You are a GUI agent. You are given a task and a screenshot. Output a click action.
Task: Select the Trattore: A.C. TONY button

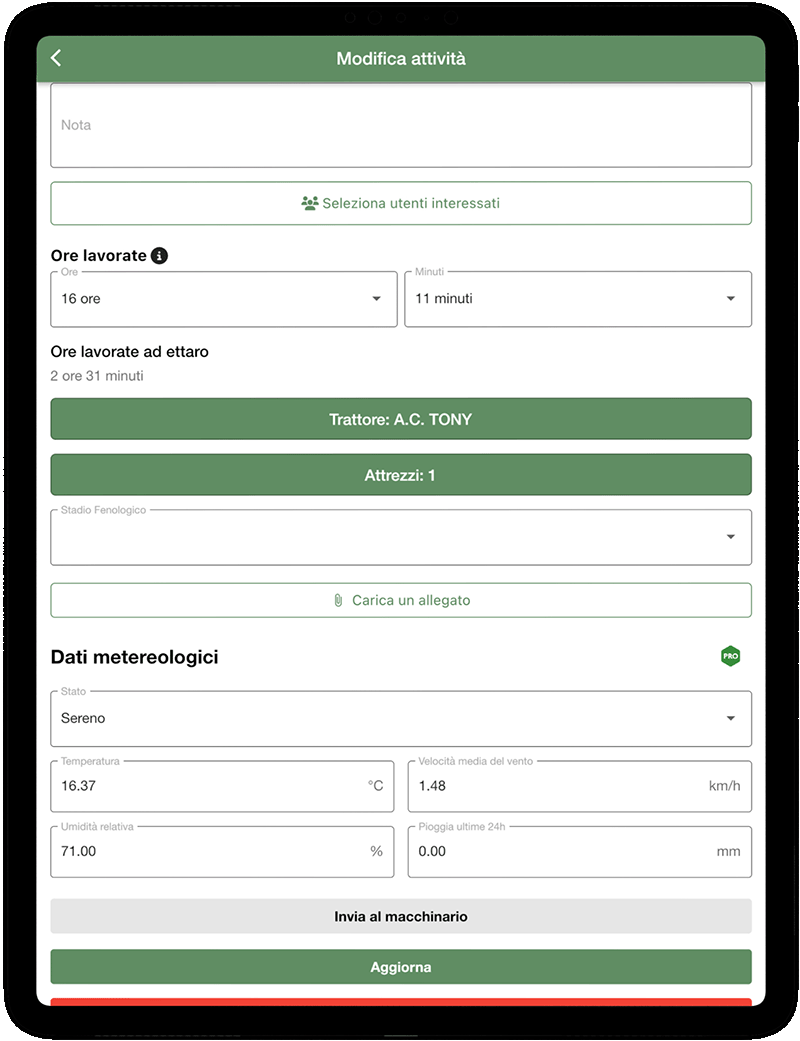[x=400, y=418]
